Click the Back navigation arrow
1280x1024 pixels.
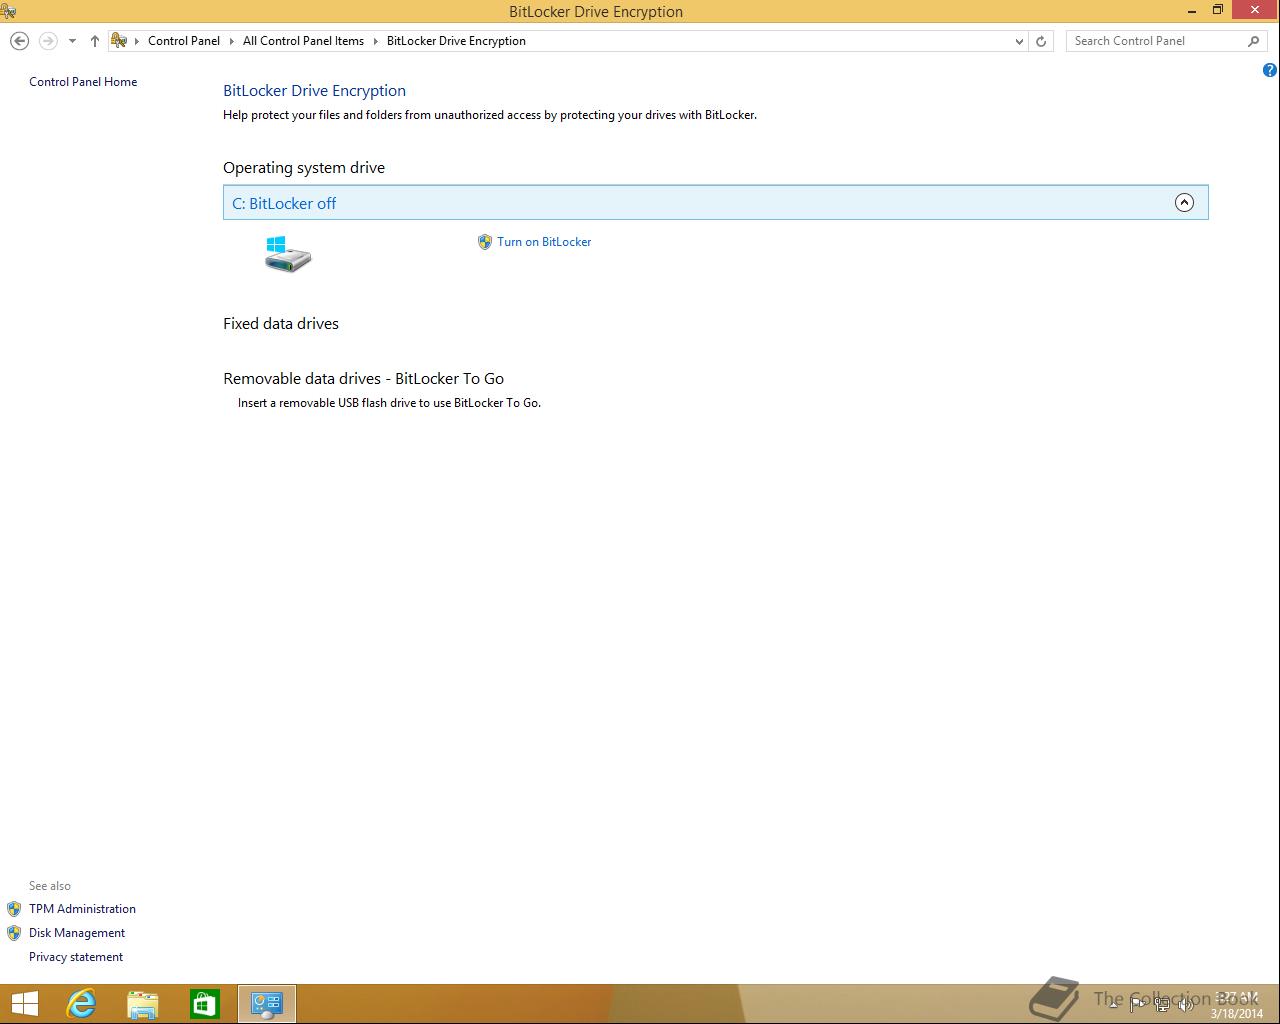pos(19,41)
